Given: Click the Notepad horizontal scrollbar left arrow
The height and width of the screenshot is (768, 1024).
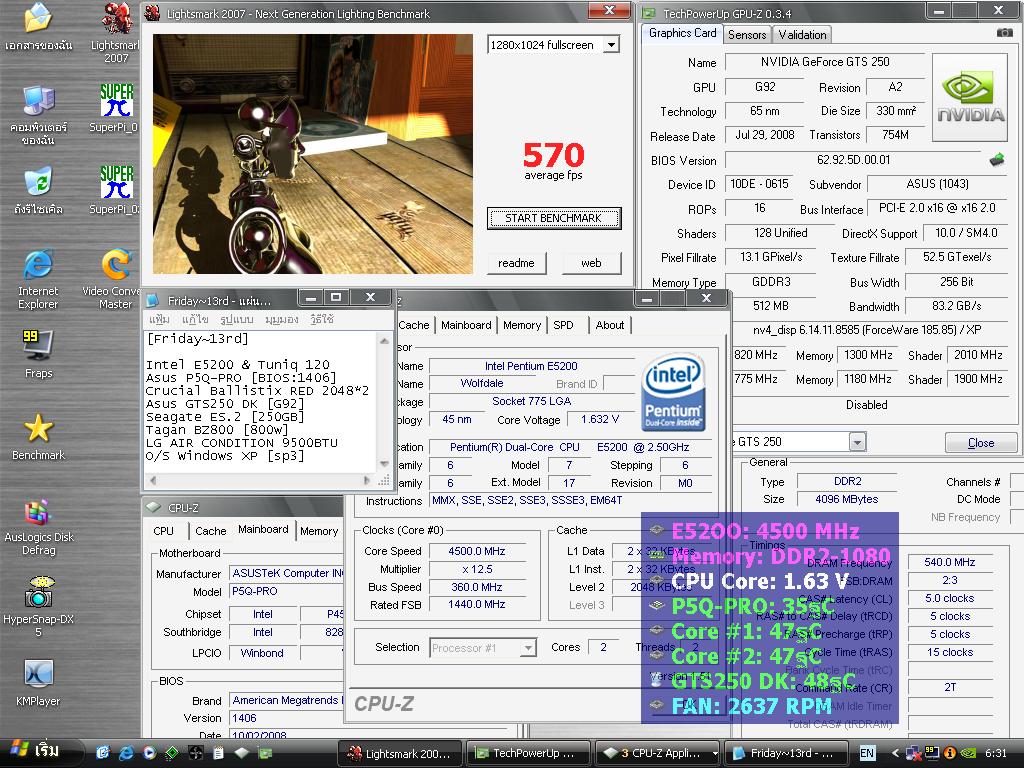Looking at the screenshot, I should [x=153, y=480].
